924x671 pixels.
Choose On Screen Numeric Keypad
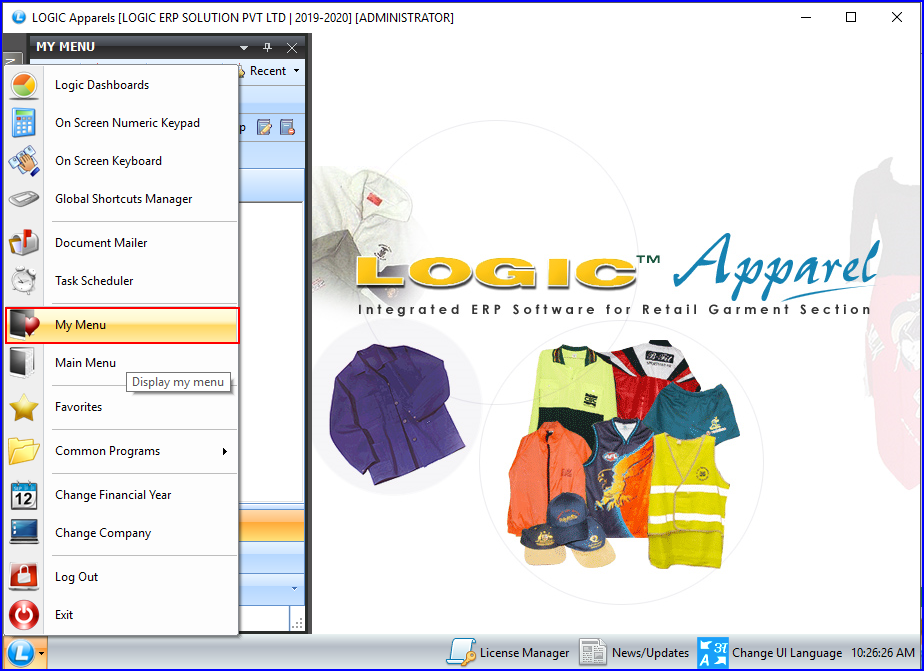click(121, 123)
